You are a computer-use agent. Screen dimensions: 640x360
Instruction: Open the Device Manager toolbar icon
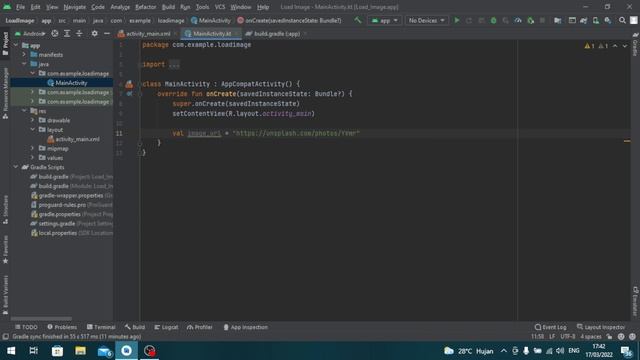(596, 20)
